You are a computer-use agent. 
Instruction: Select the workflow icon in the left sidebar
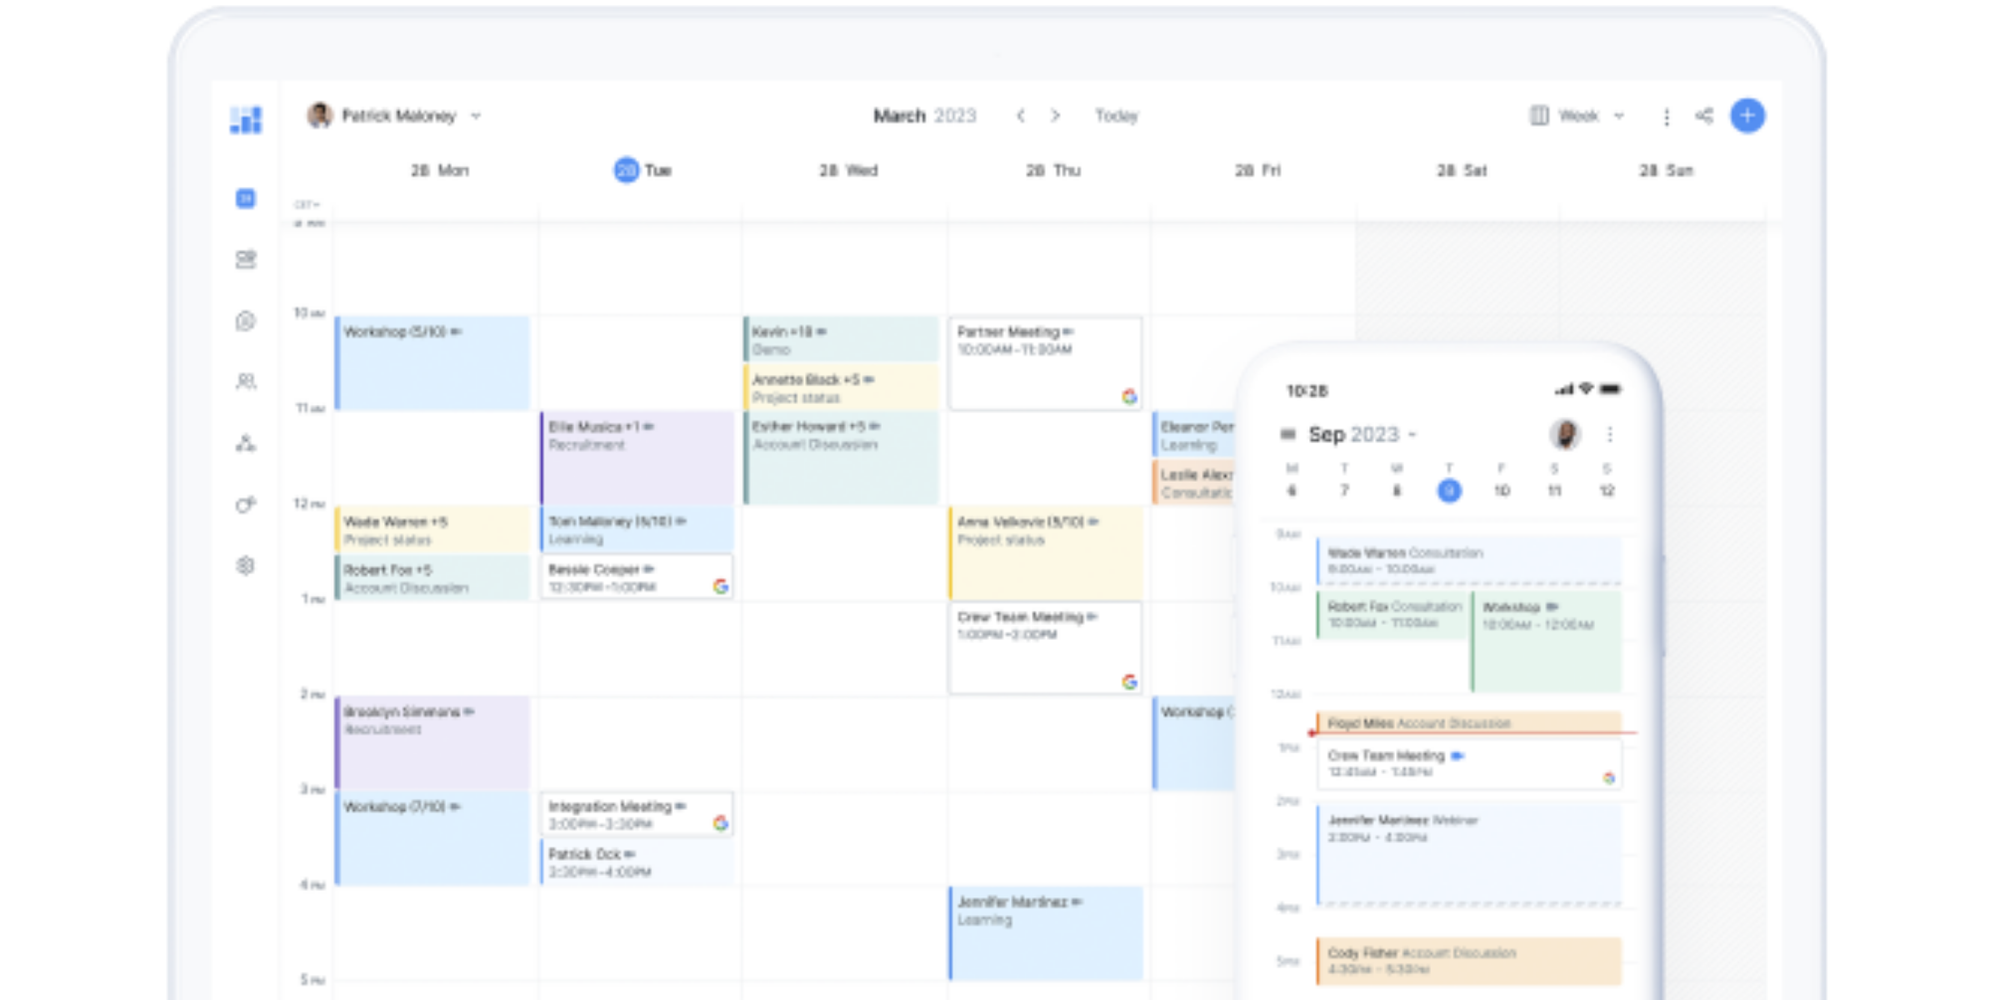click(245, 443)
